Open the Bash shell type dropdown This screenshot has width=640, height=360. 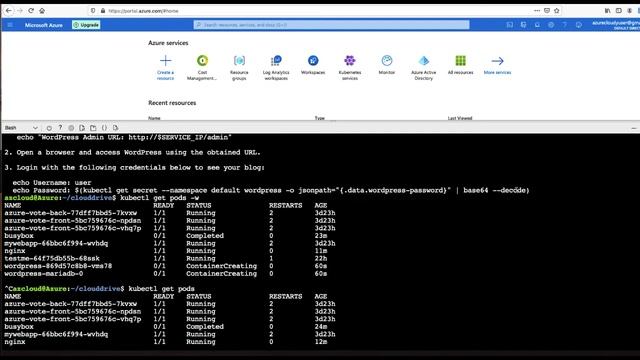pos(21,128)
